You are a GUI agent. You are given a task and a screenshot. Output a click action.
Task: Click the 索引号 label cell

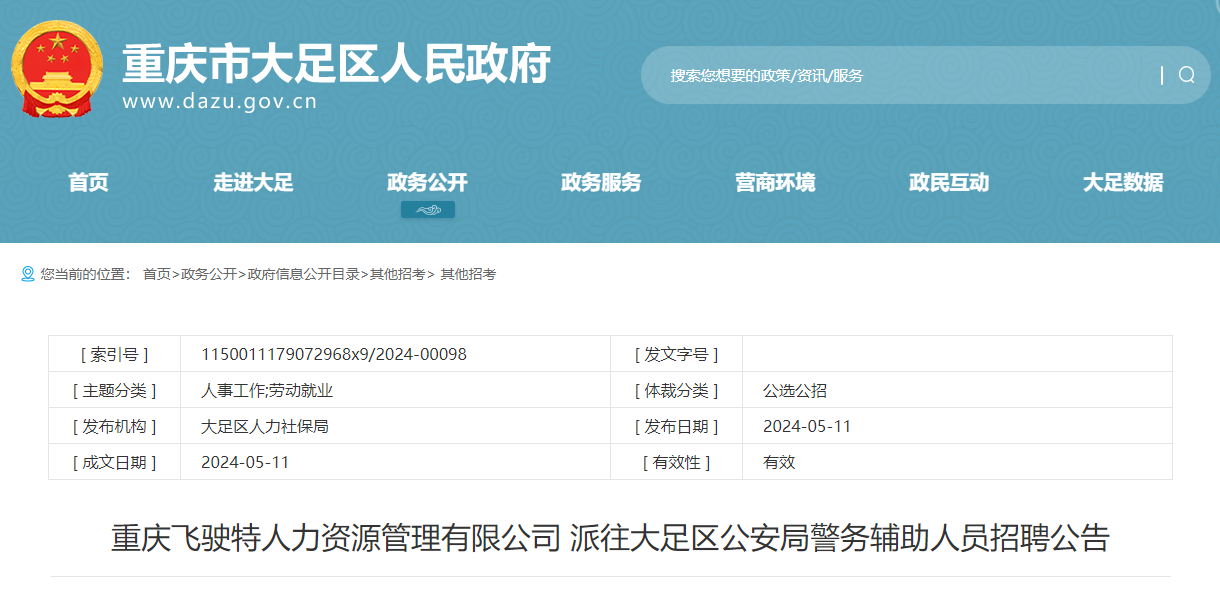point(114,354)
